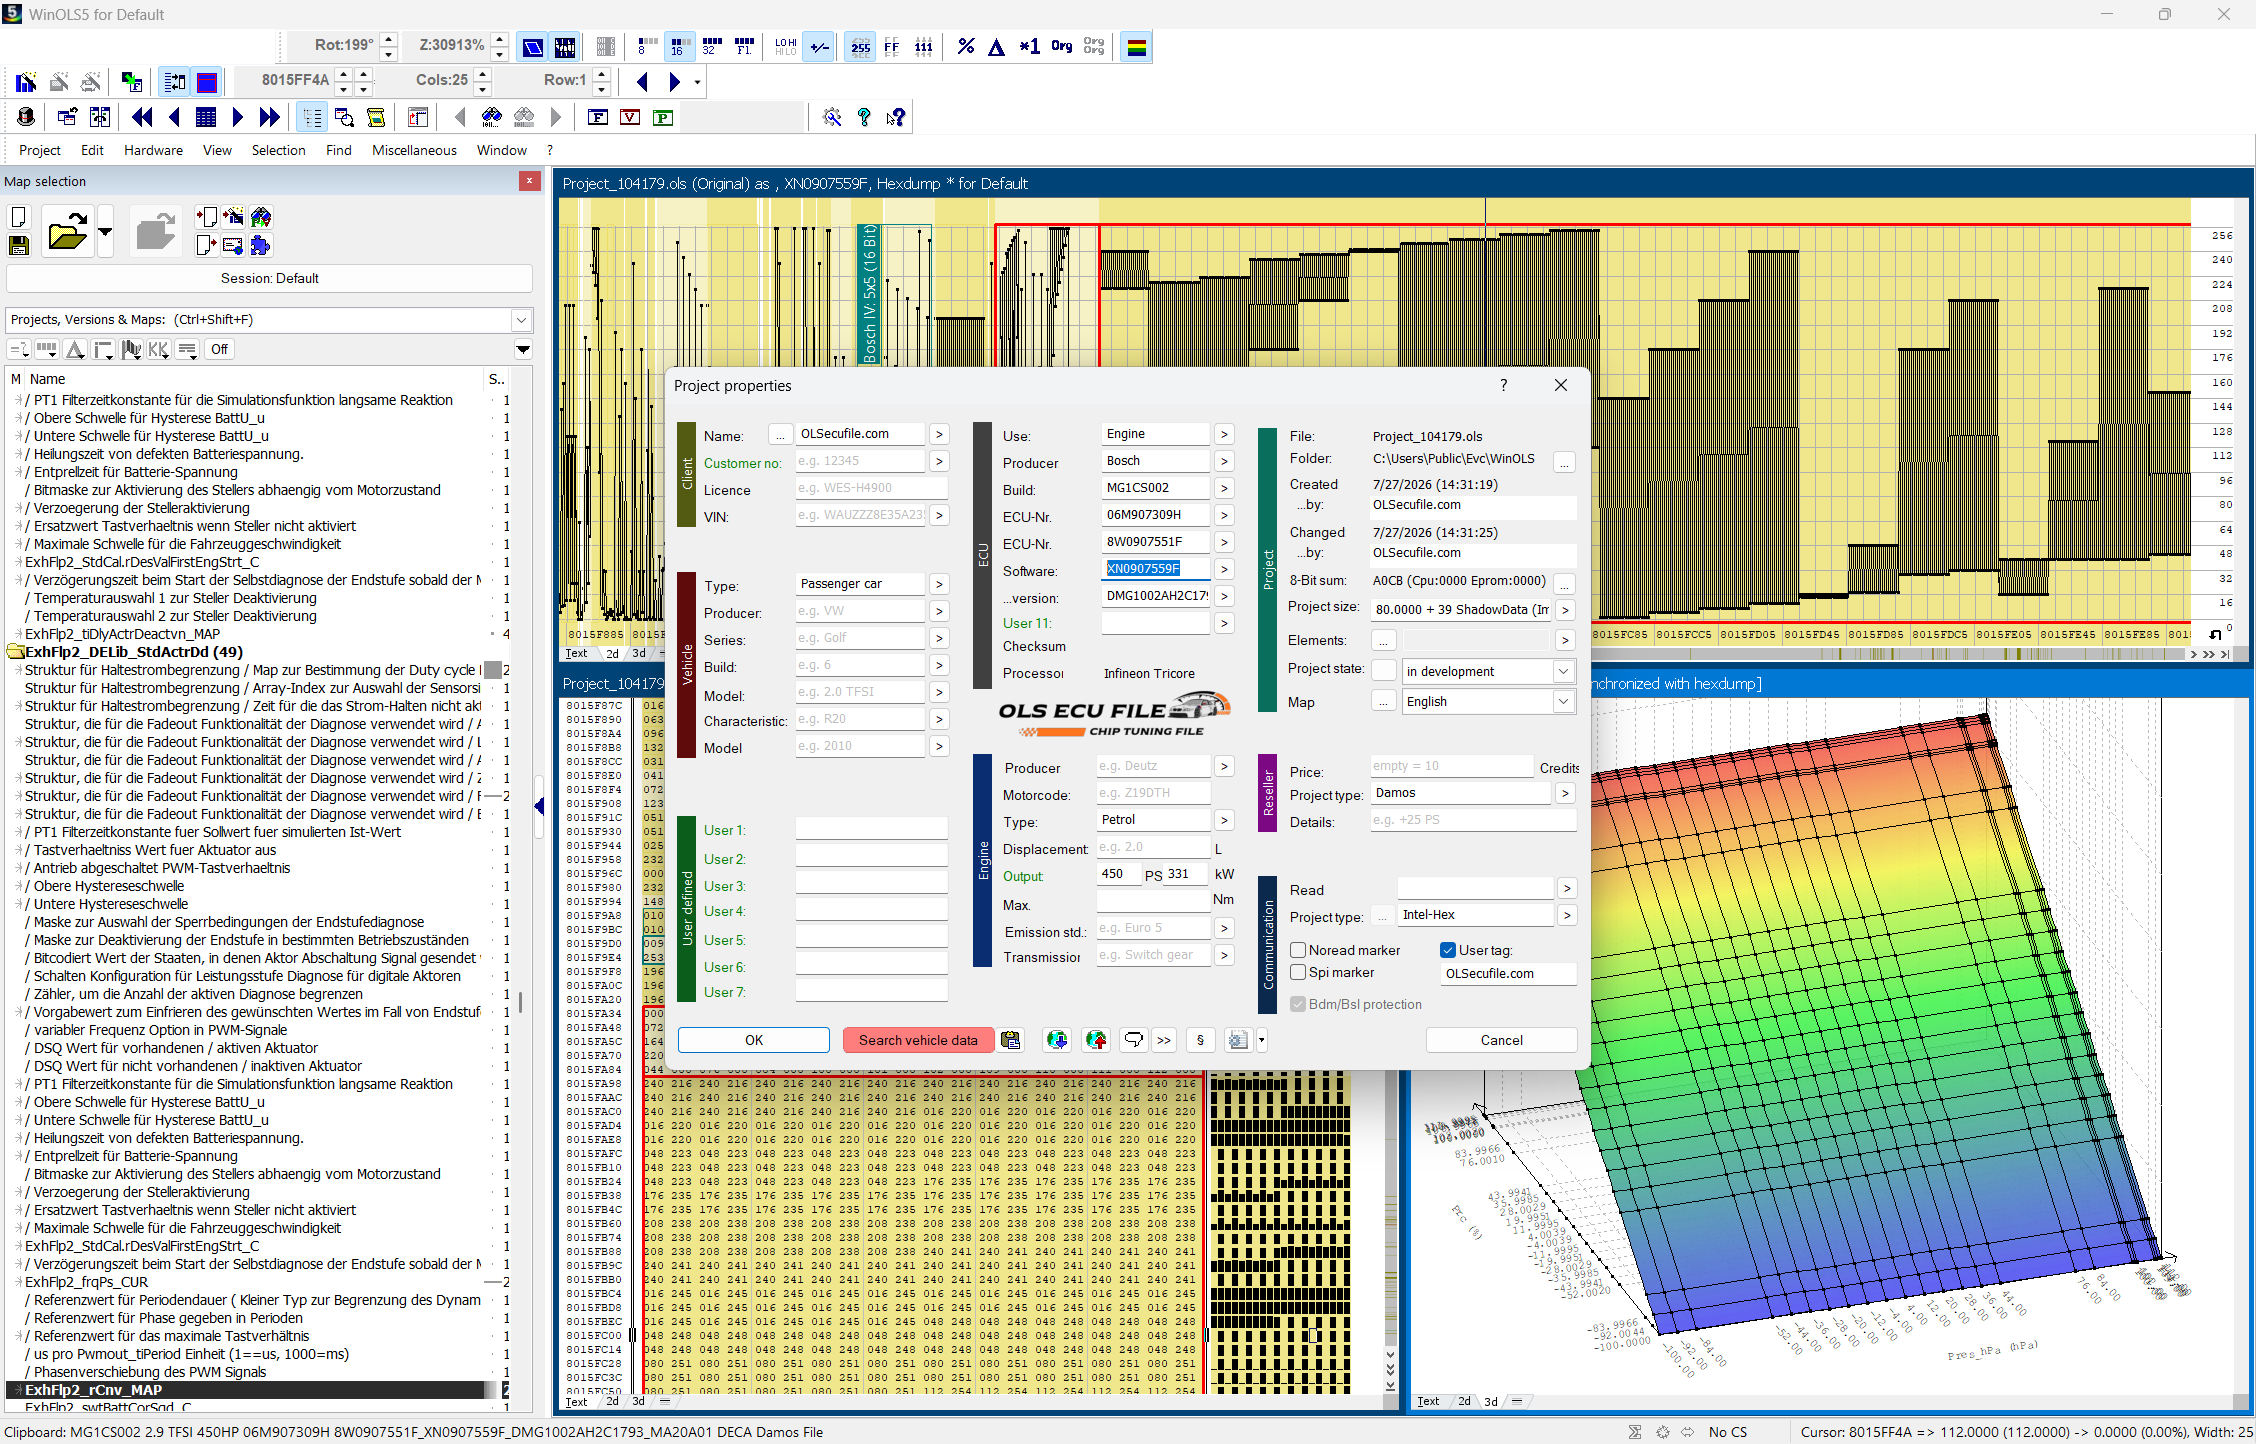The width and height of the screenshot is (2256, 1444).
Task: Click the floppy disk save icon
Action: tap(18, 245)
